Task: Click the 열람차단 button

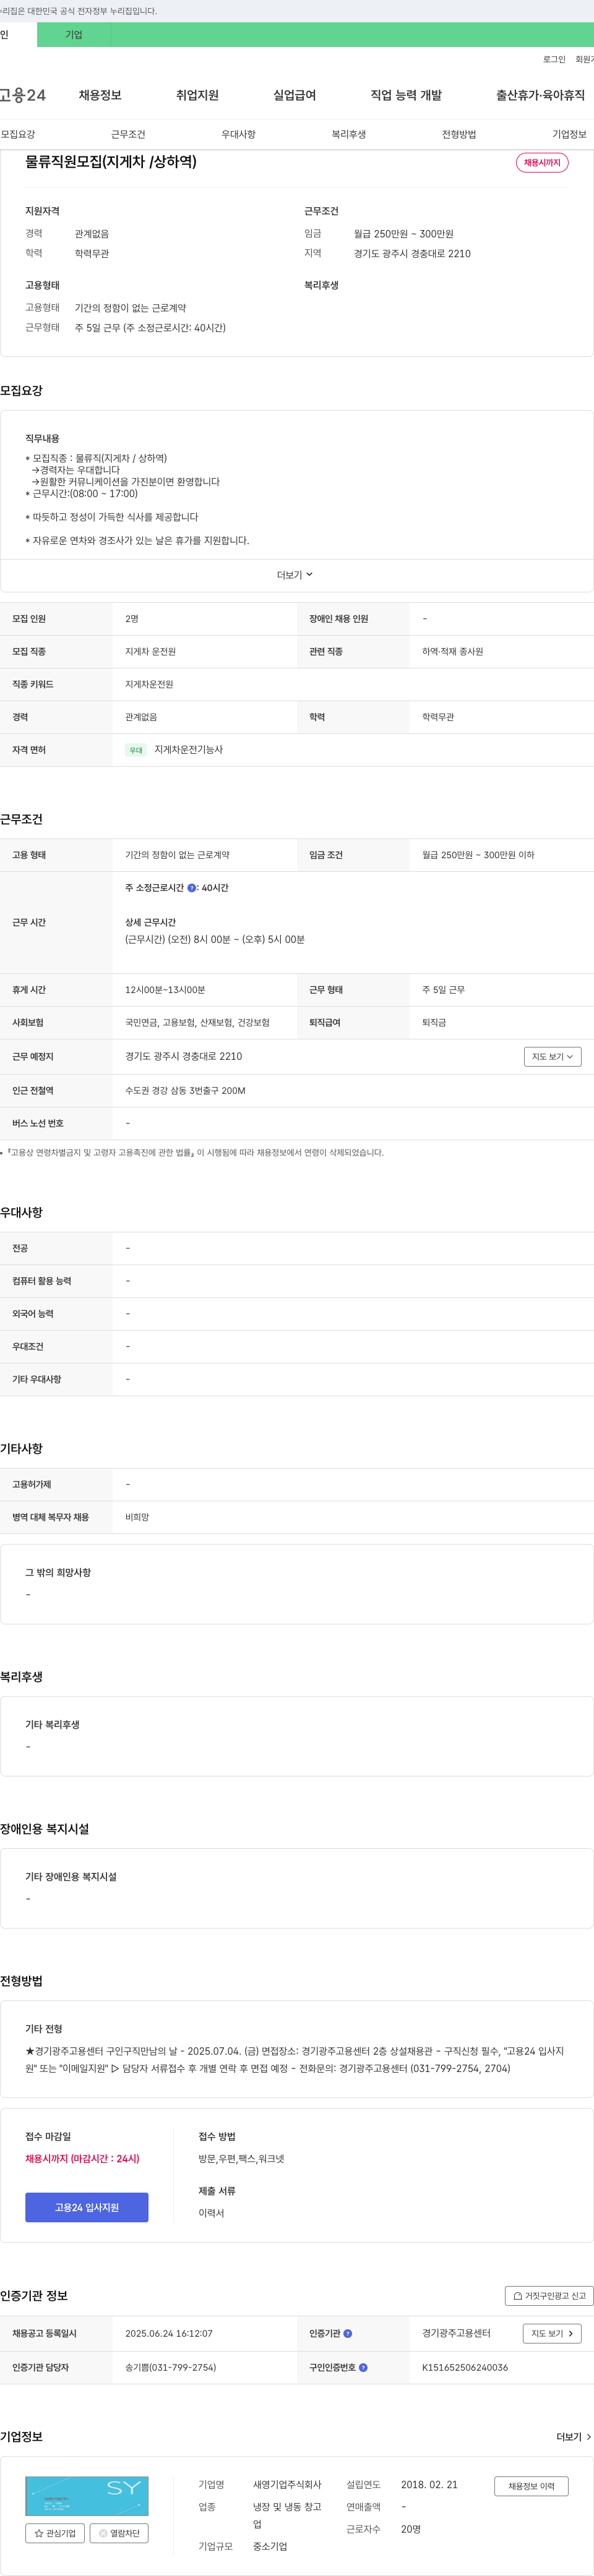Action: click(119, 2533)
